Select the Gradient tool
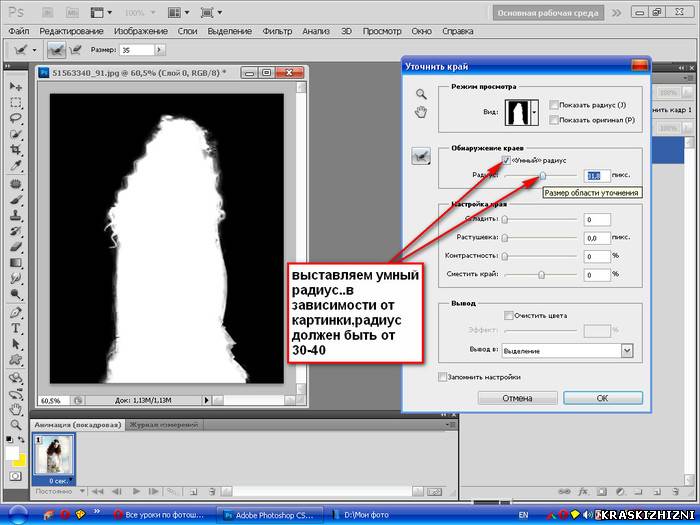The height and width of the screenshot is (525, 700). (16, 263)
